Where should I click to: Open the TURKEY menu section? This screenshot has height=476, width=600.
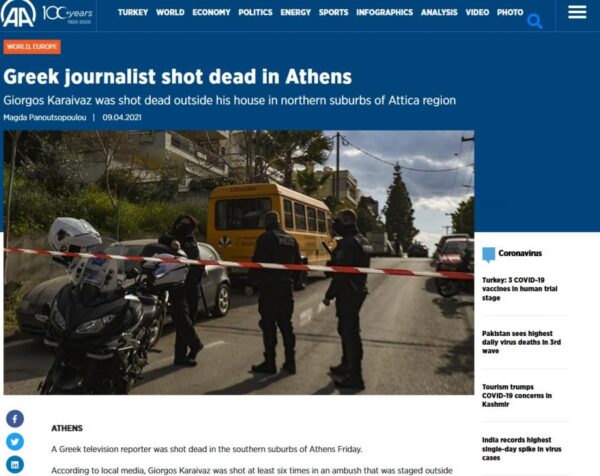133,13
